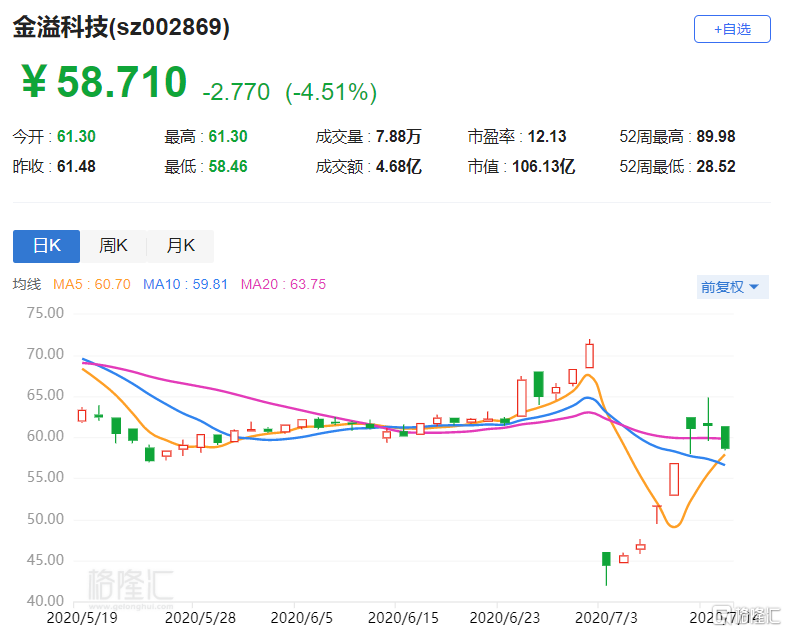The image size is (787, 632).
Task: Select 市值 value 106.13亿
Action: click(x=543, y=167)
